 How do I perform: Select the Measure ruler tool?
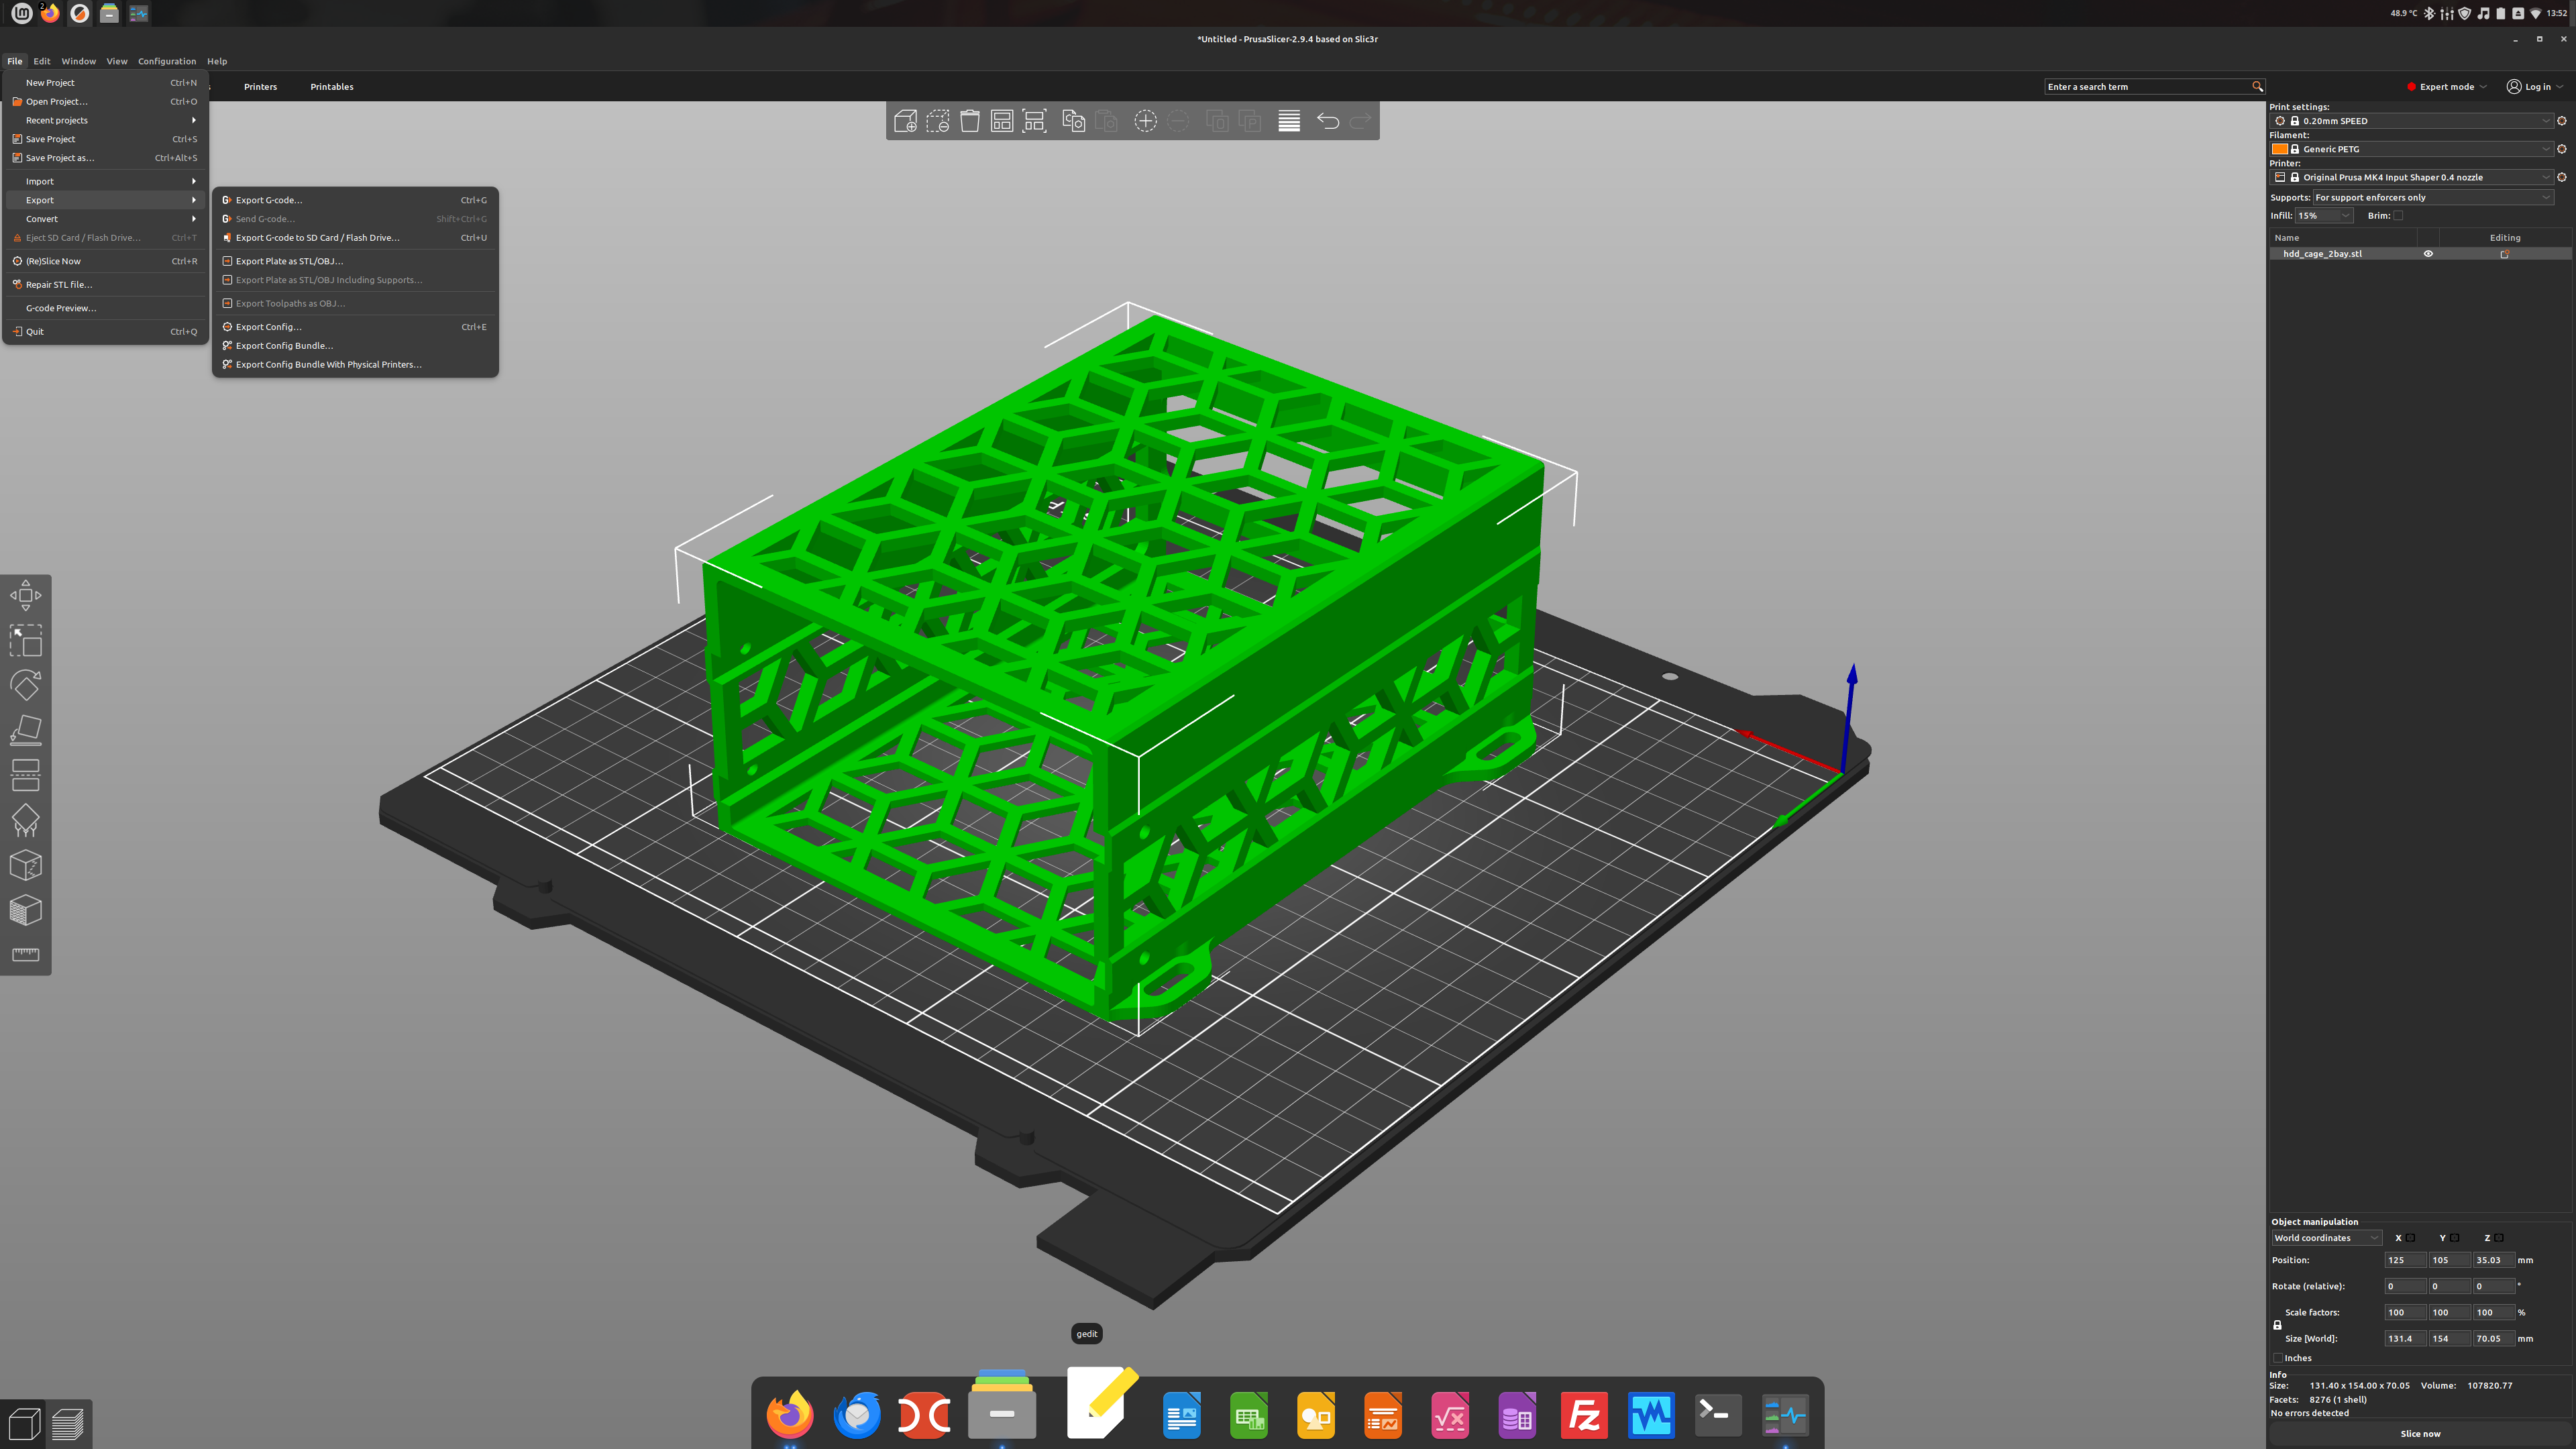pyautogui.click(x=25, y=954)
